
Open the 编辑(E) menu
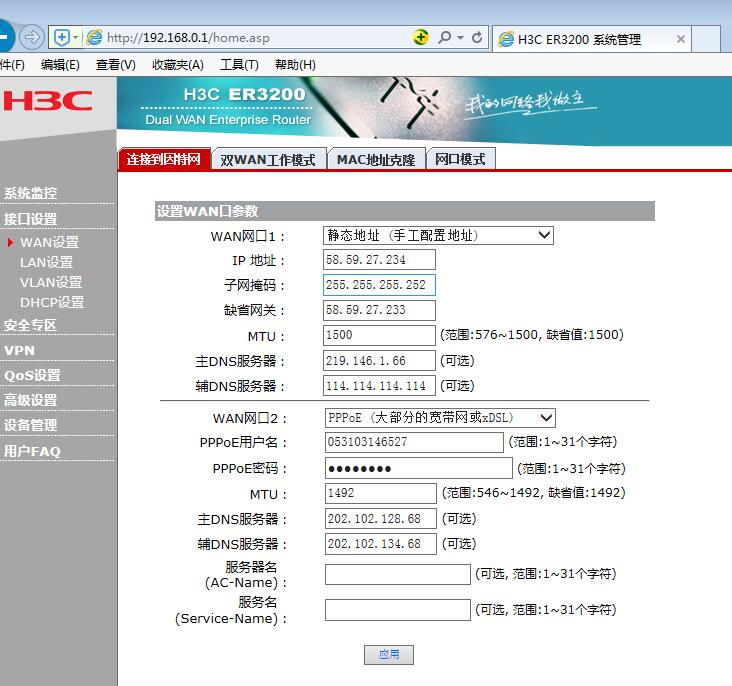60,64
